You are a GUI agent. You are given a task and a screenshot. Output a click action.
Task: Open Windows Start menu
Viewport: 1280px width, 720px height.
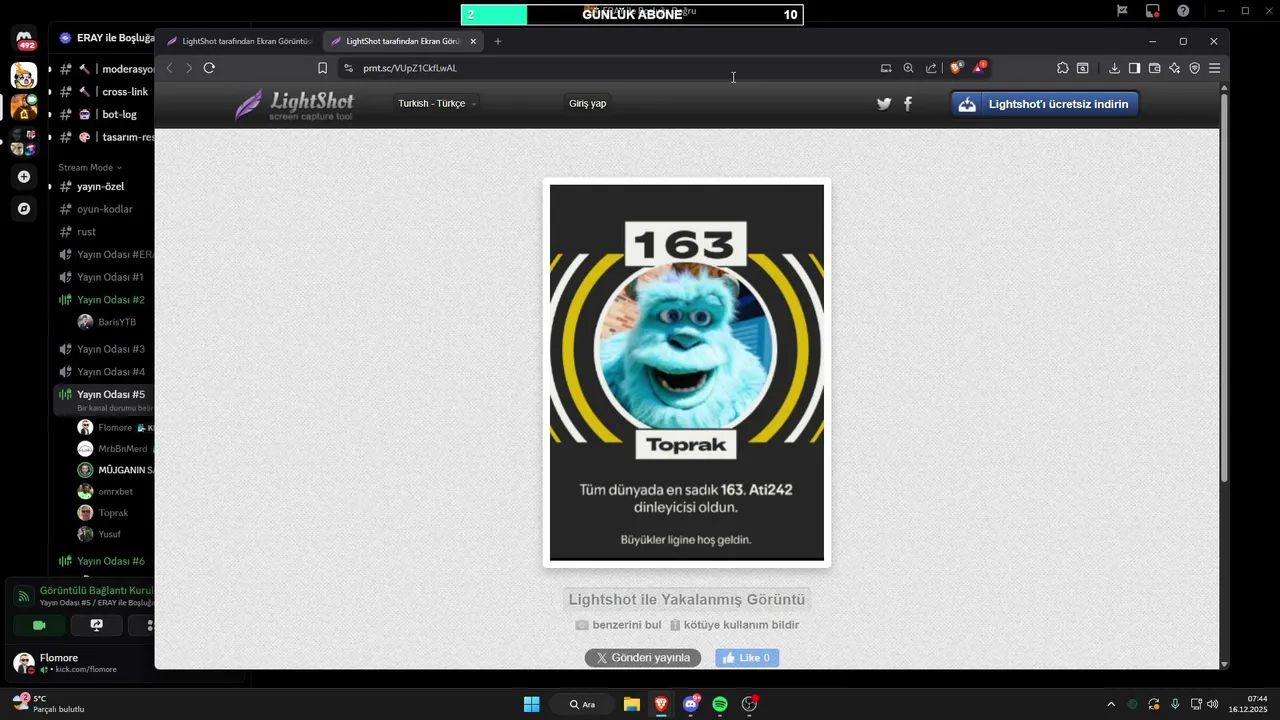pyautogui.click(x=532, y=704)
